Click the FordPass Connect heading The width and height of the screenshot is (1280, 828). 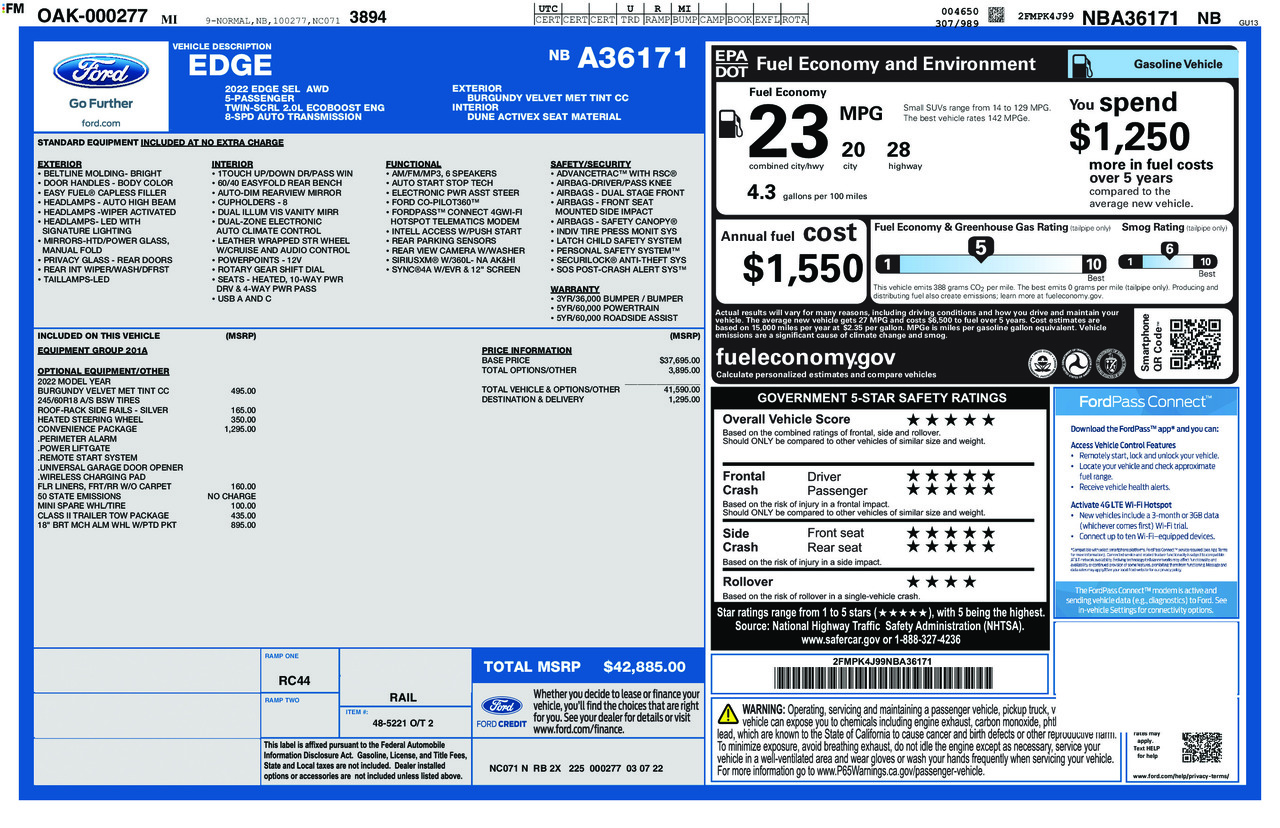click(1144, 401)
